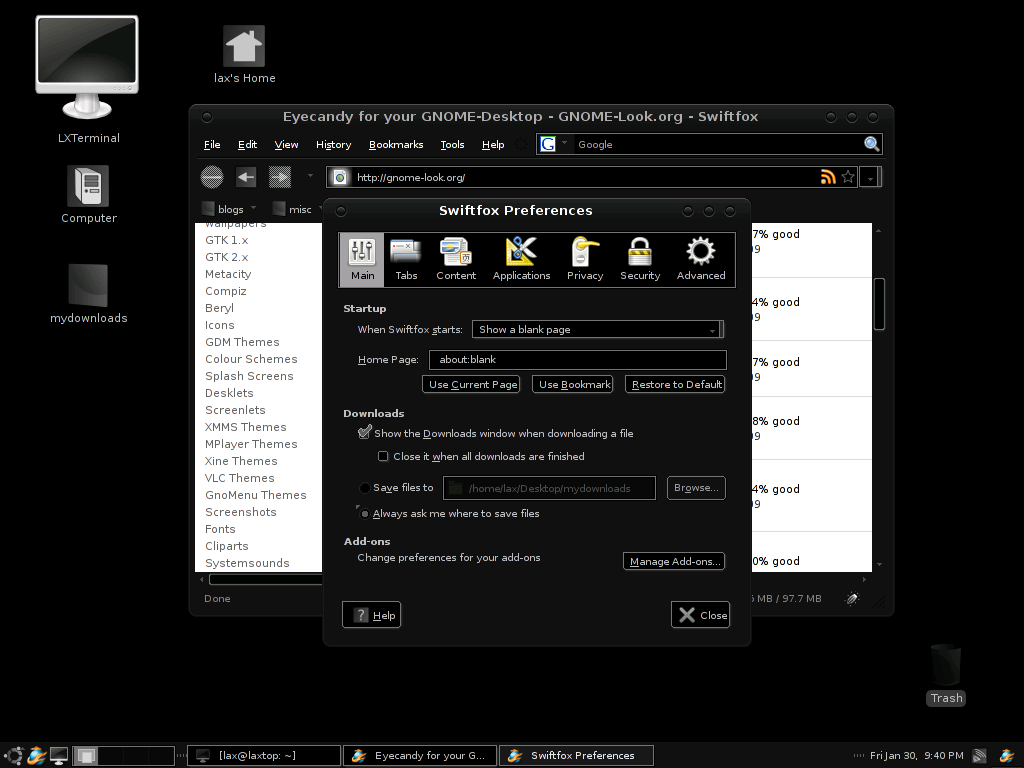Open the View menu in Swiftfox
Viewport: 1024px width, 768px height.
(286, 144)
